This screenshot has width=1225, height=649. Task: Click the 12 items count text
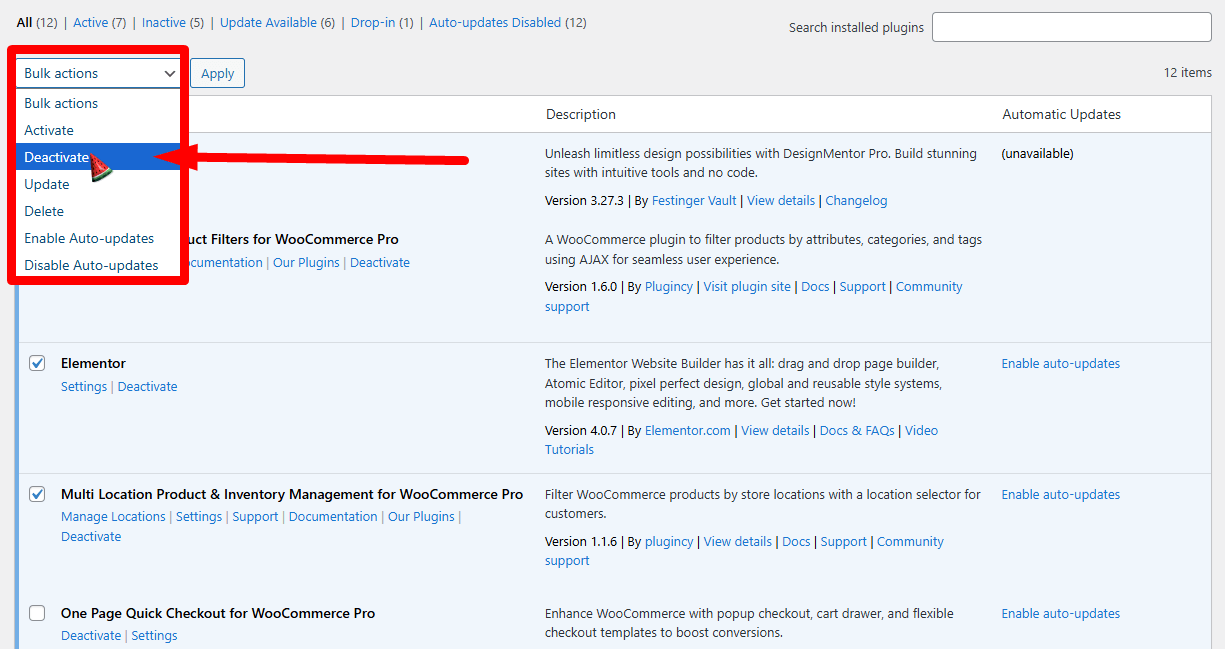point(1187,73)
